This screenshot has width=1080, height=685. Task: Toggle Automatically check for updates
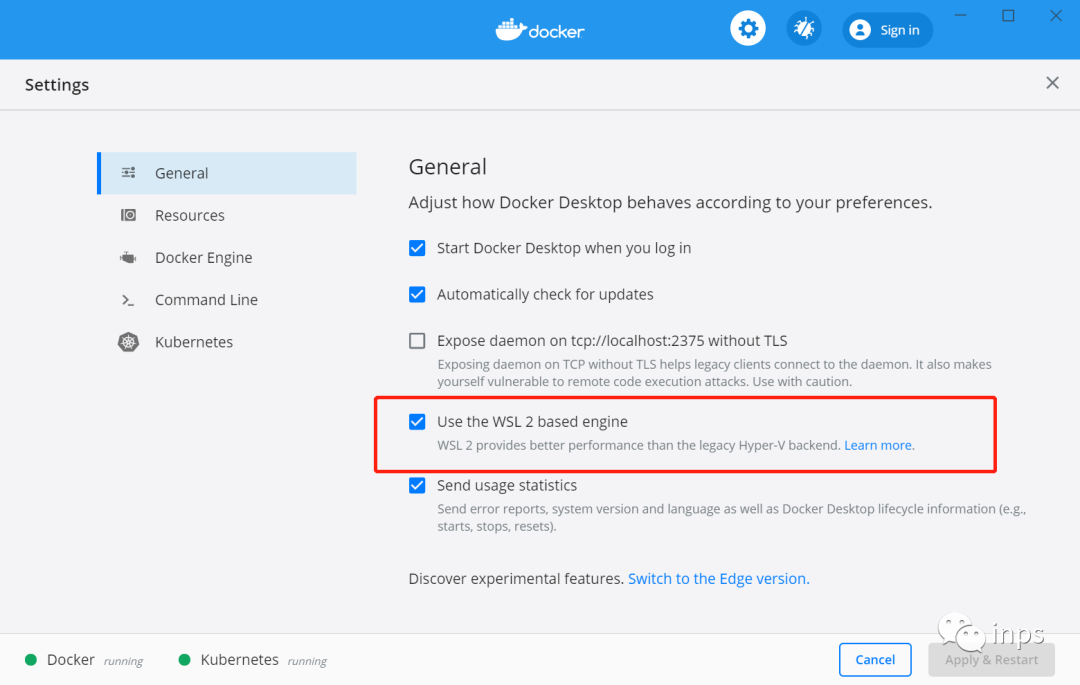pyautogui.click(x=417, y=295)
